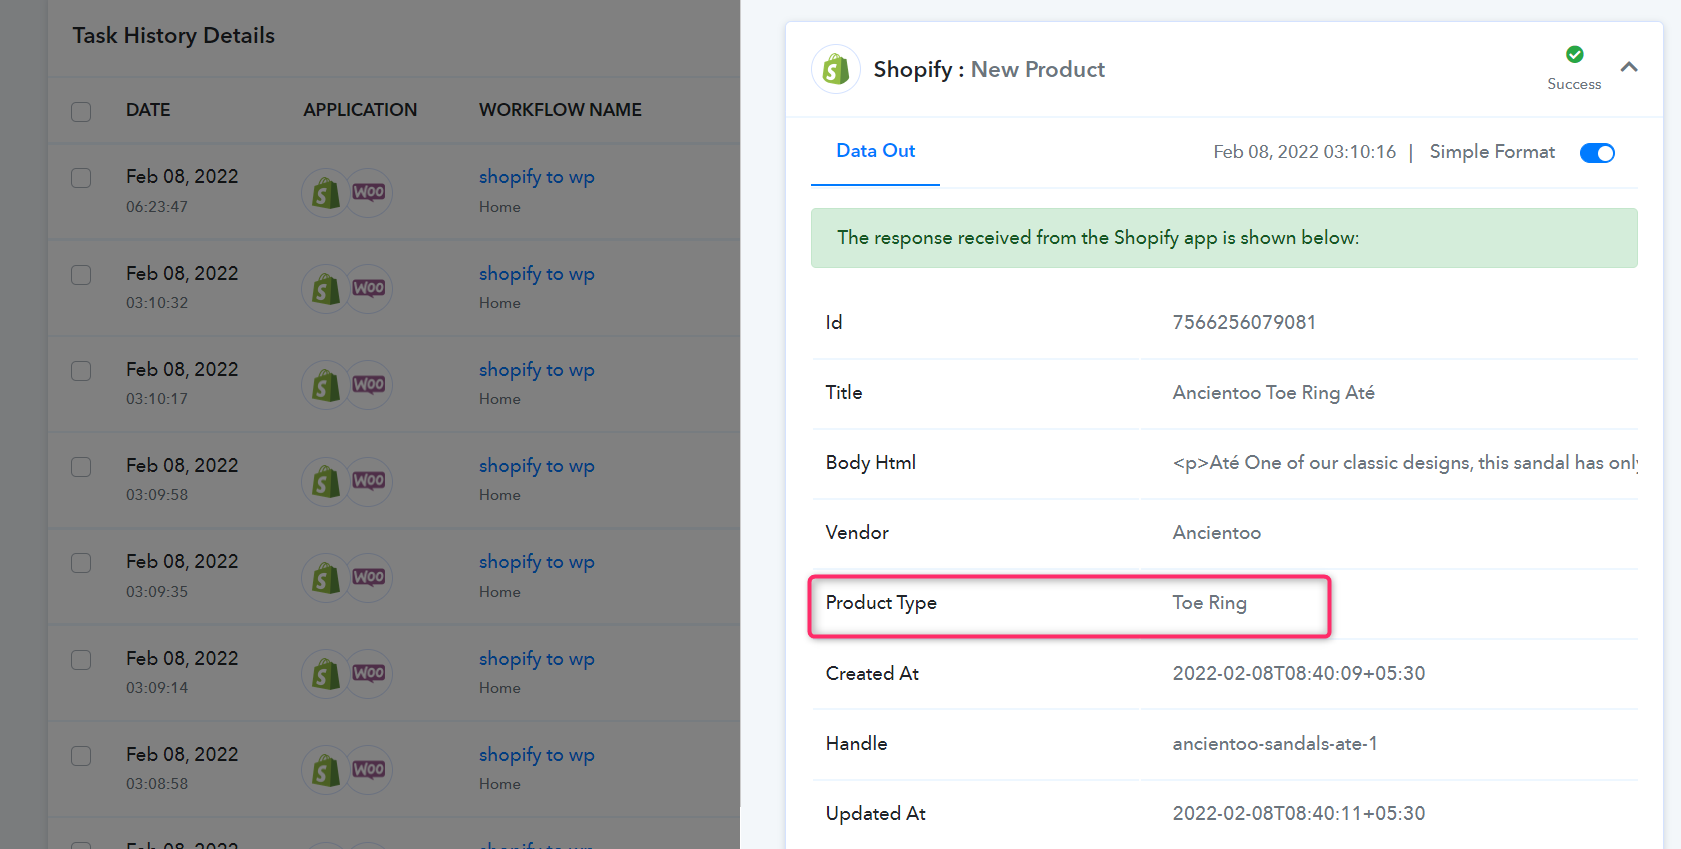The height and width of the screenshot is (849, 1681).
Task: Click the WooCommerce icon in the 03:08:58 row
Action: 369,770
